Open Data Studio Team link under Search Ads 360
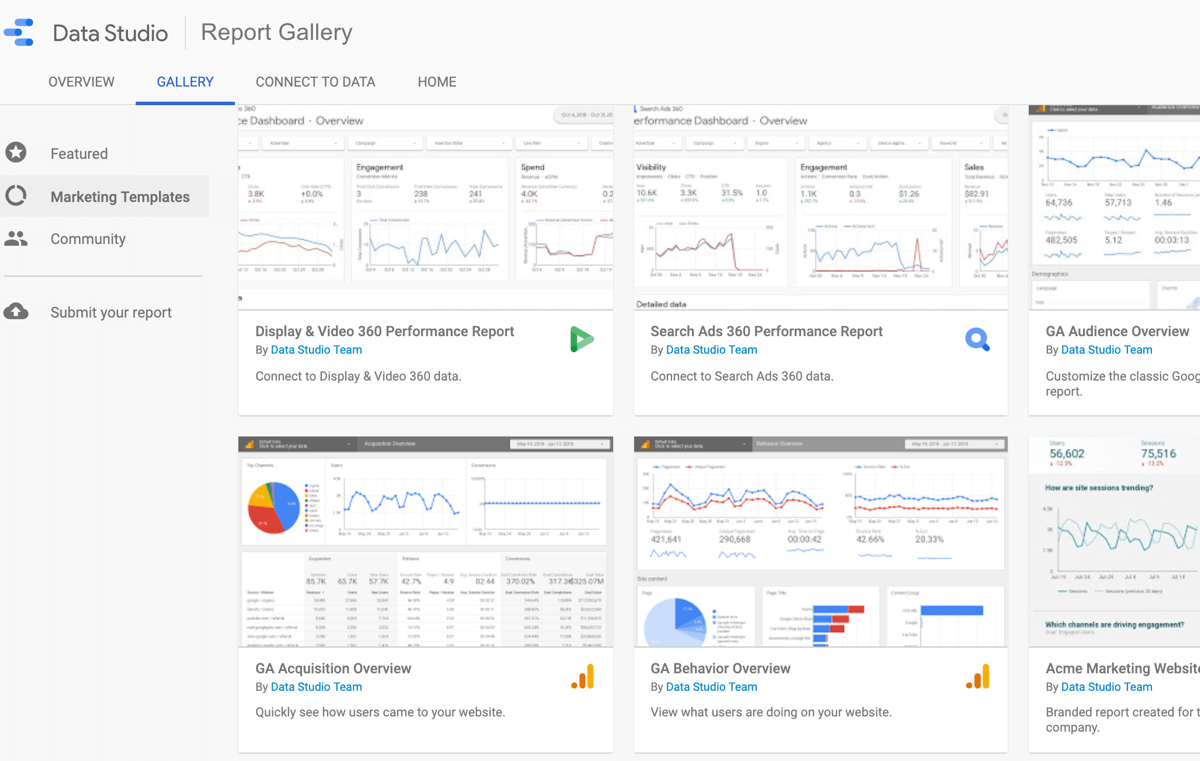Viewport: 1200px width, 761px height. point(711,350)
